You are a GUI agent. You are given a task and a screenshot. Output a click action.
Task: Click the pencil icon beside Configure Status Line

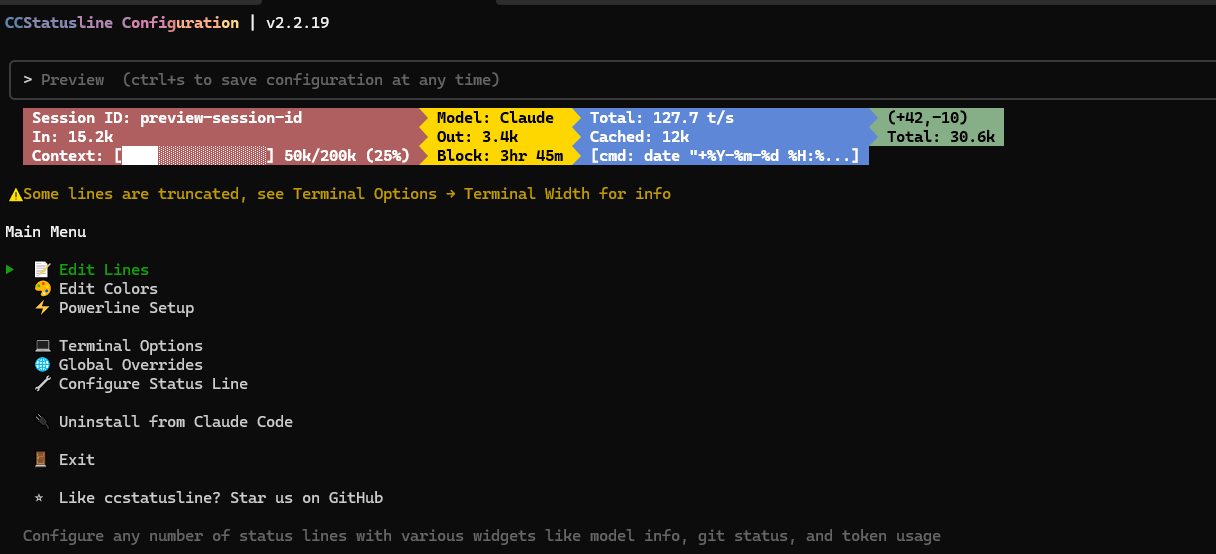41,383
